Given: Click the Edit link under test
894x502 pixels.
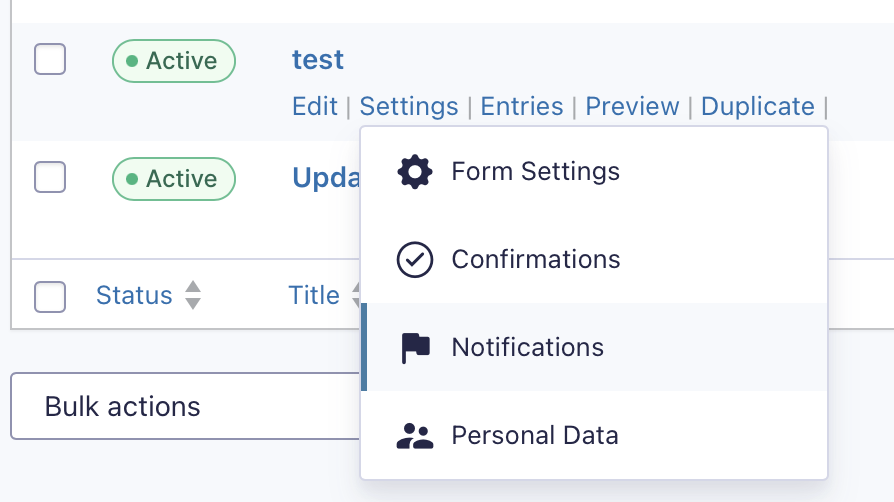Looking at the screenshot, I should click(x=315, y=106).
